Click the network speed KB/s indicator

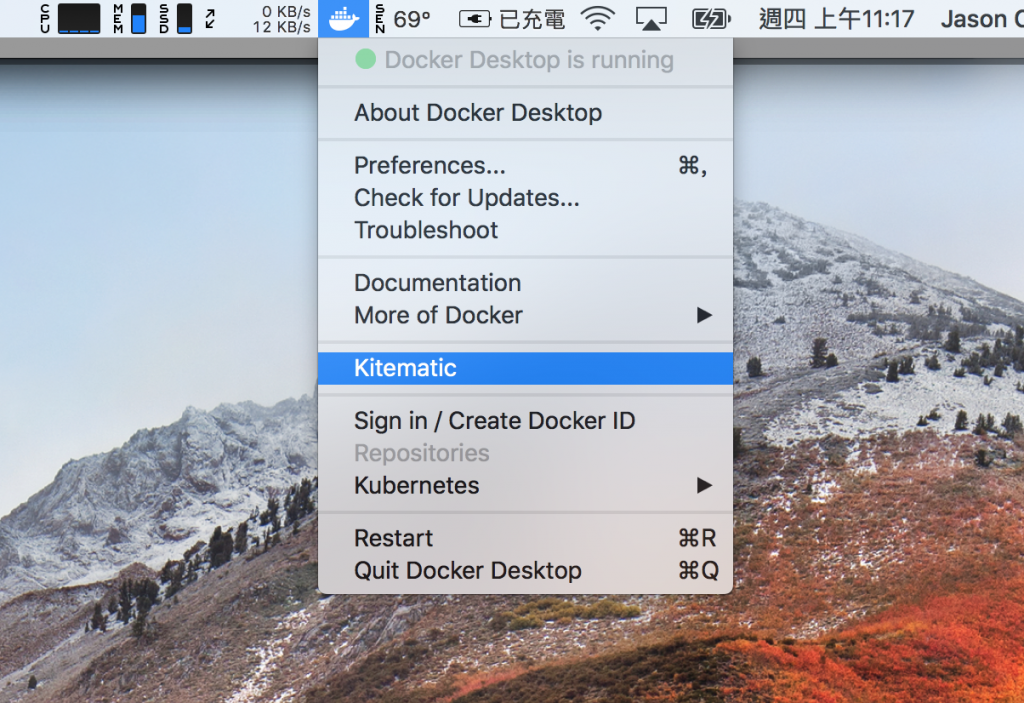tap(281, 19)
